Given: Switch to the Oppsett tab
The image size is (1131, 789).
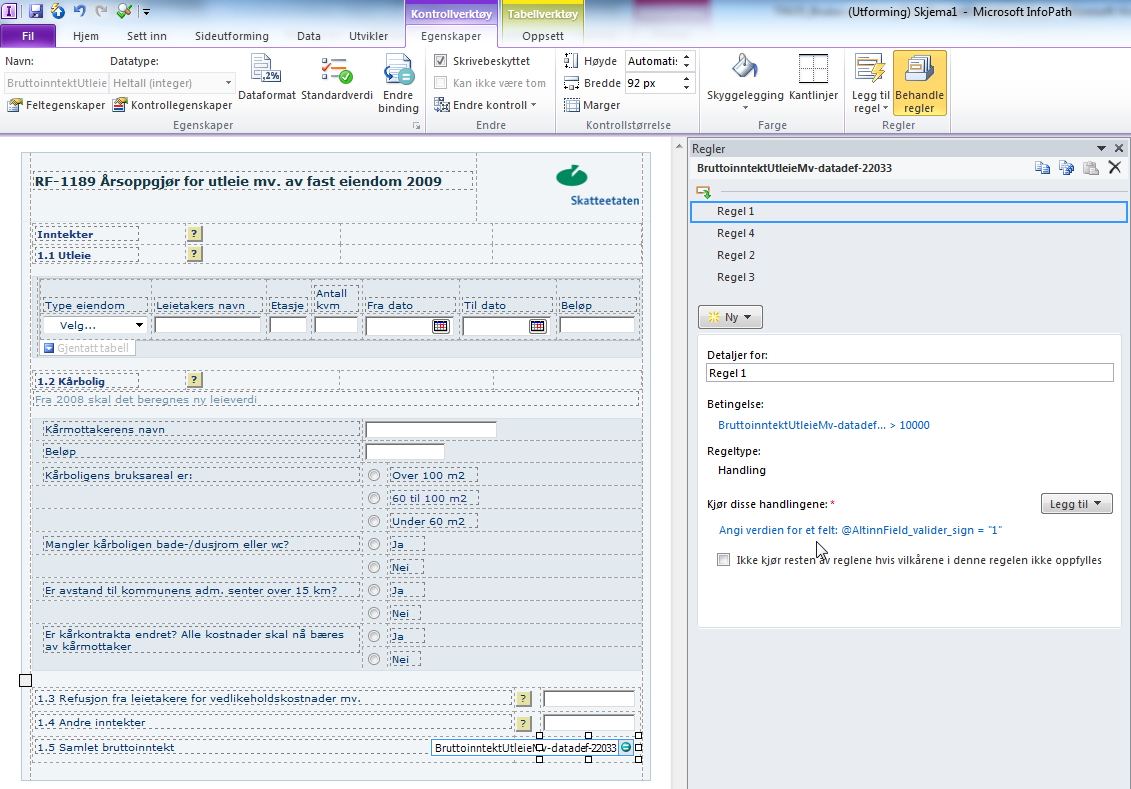Looking at the screenshot, I should 542,36.
